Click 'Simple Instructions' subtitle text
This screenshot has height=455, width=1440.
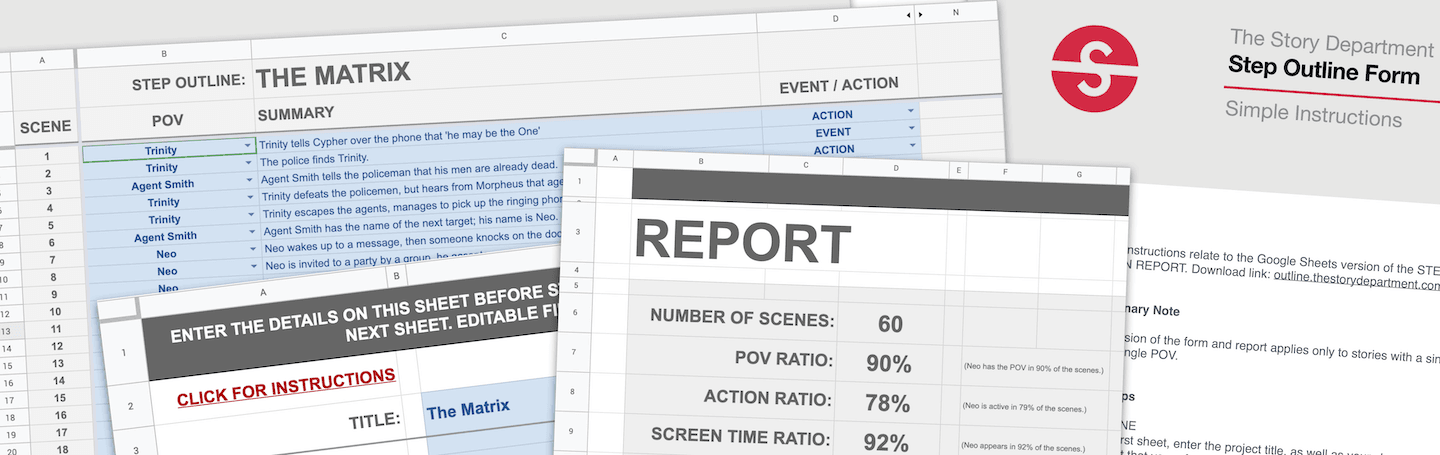(x=1314, y=114)
